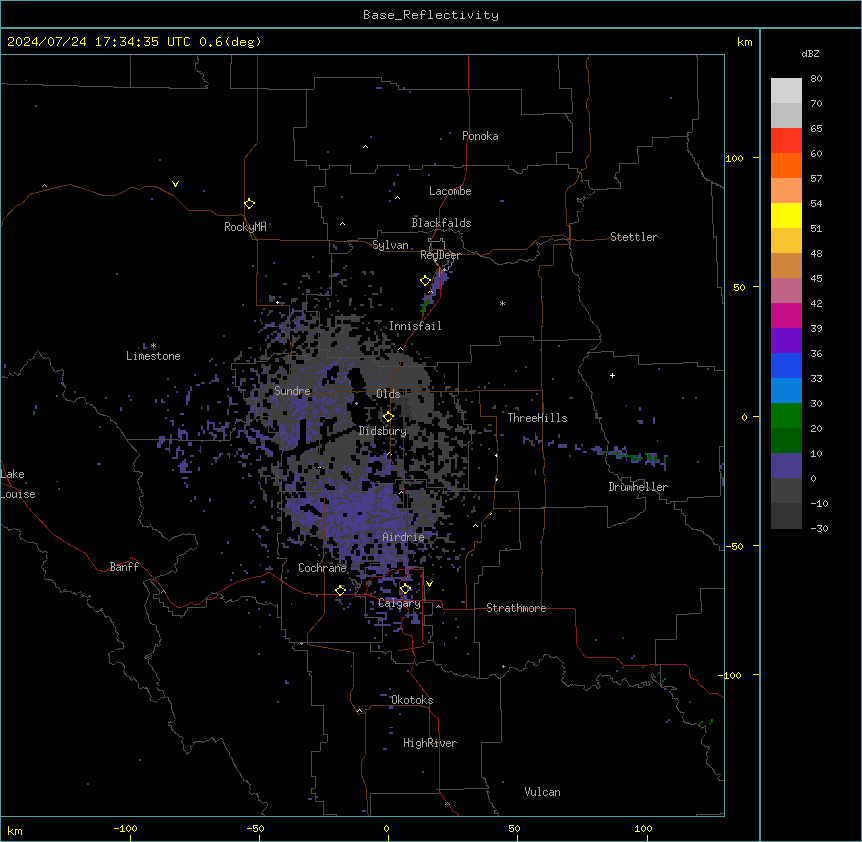Click the white 70-80 dBZ swatch
Image resolution: width=862 pixels, height=842 pixels.
pos(786,90)
